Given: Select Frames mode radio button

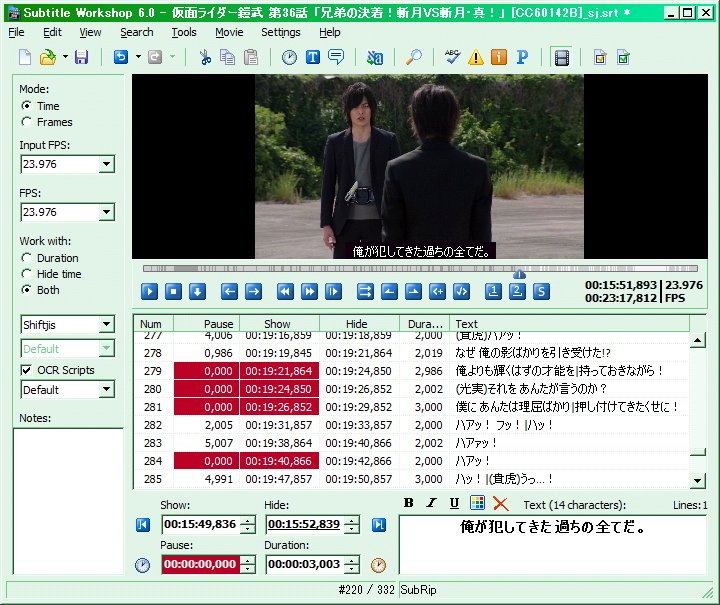Looking at the screenshot, I should [x=27, y=122].
